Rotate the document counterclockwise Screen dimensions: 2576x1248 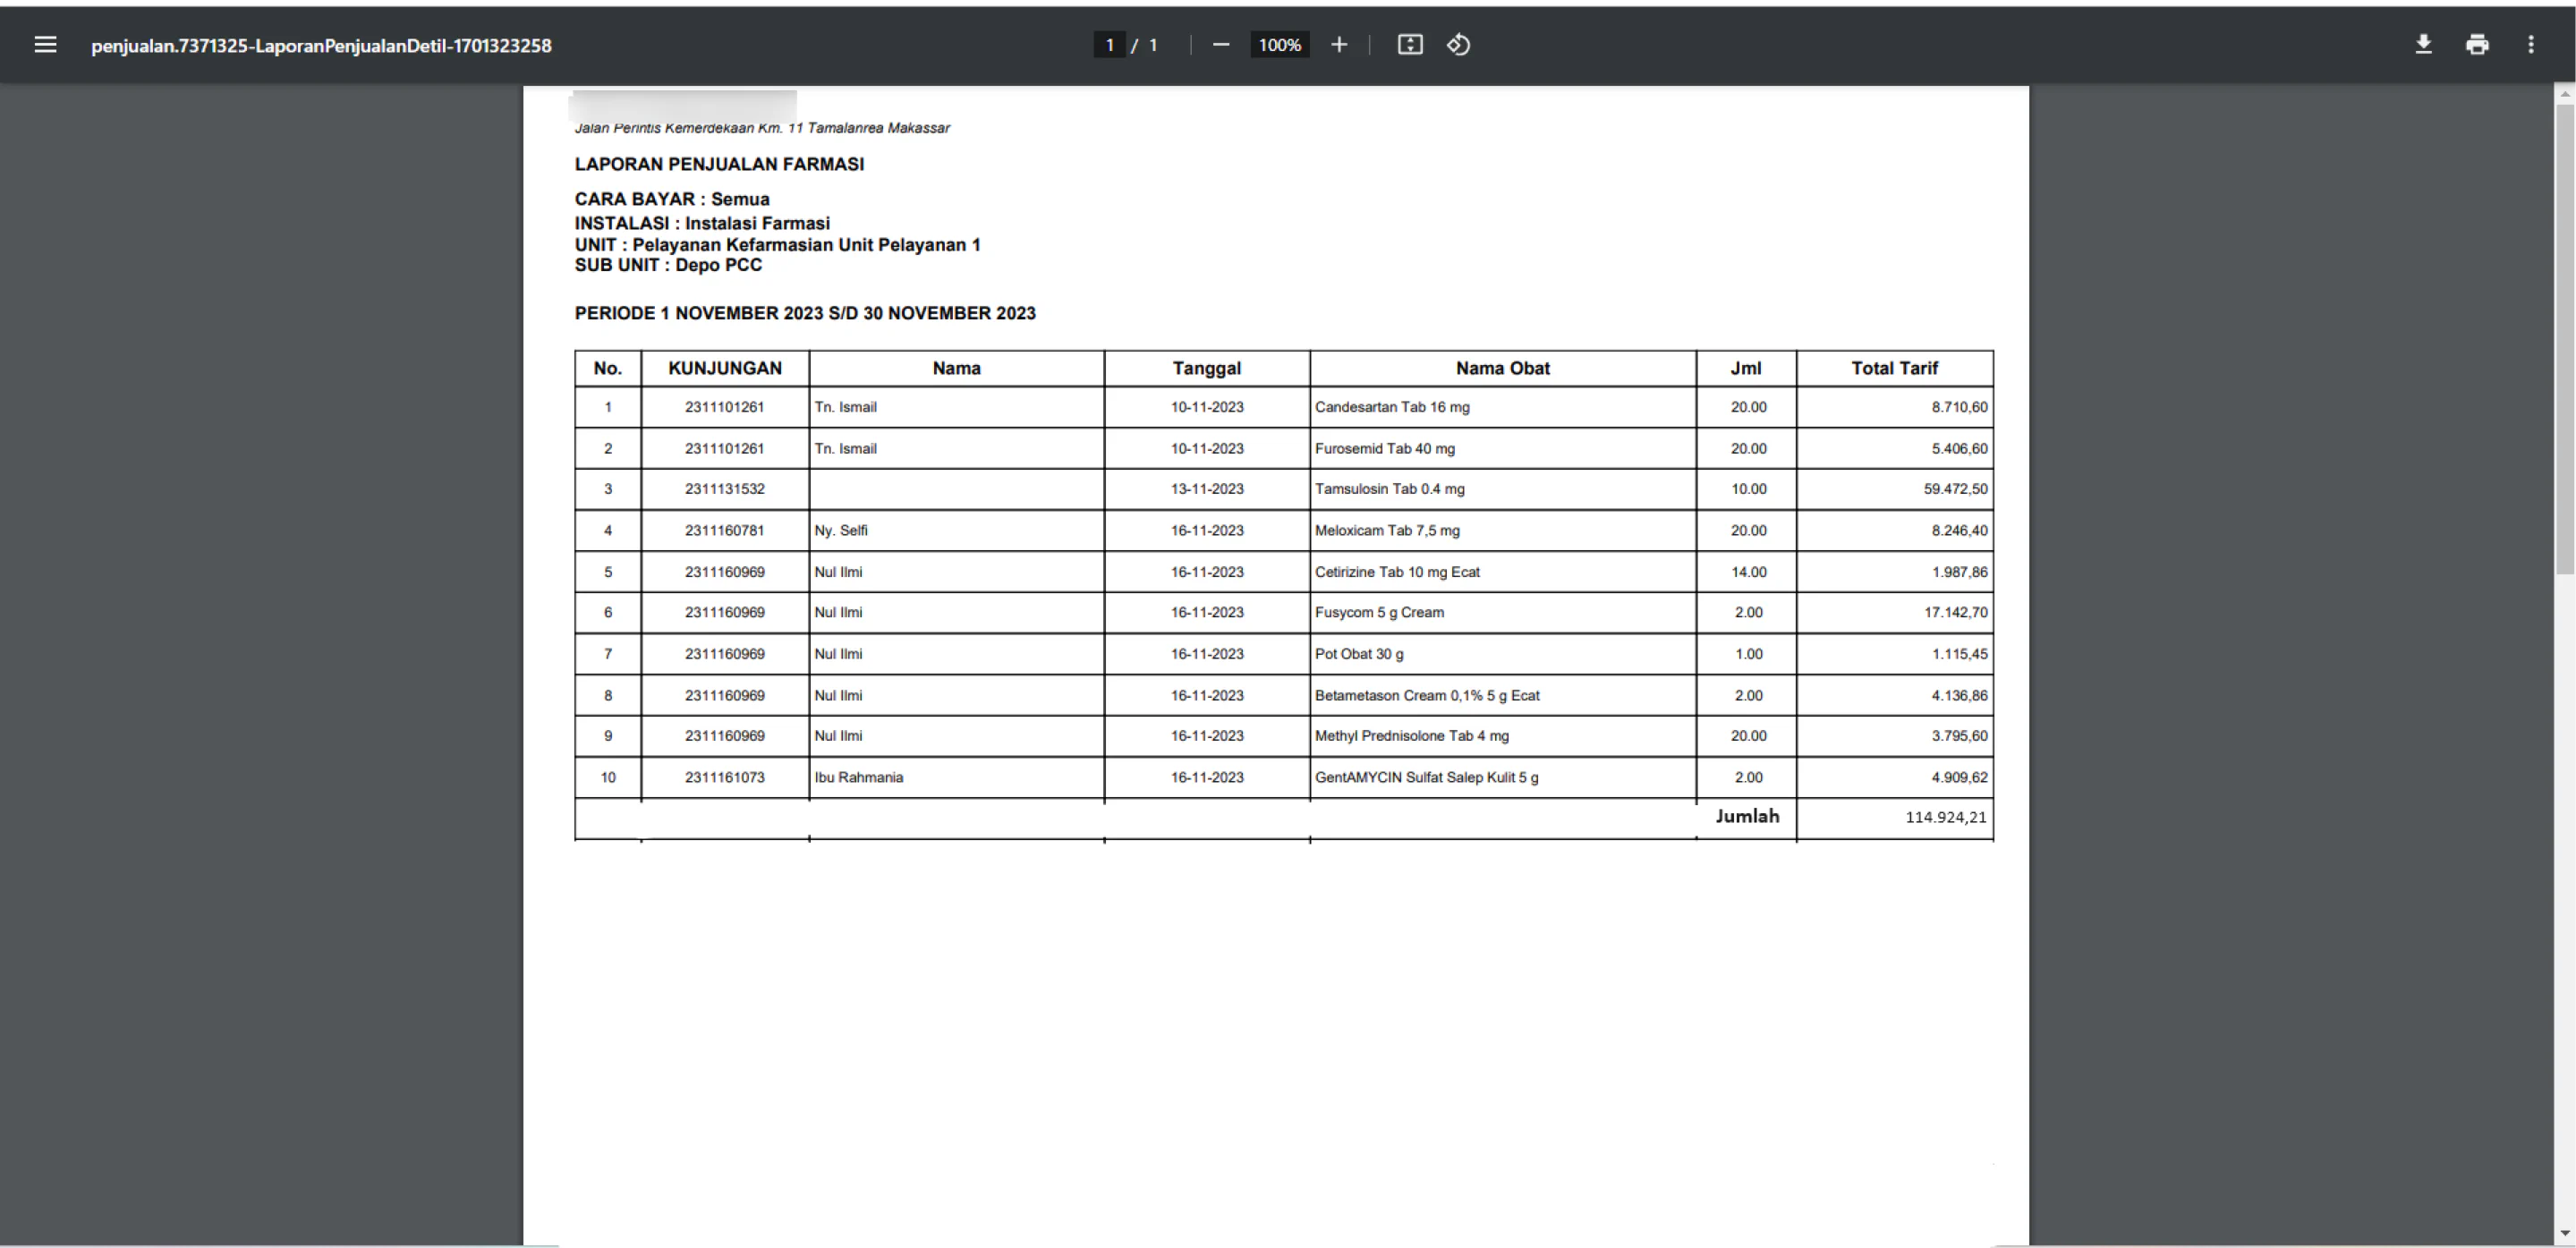click(x=1459, y=45)
